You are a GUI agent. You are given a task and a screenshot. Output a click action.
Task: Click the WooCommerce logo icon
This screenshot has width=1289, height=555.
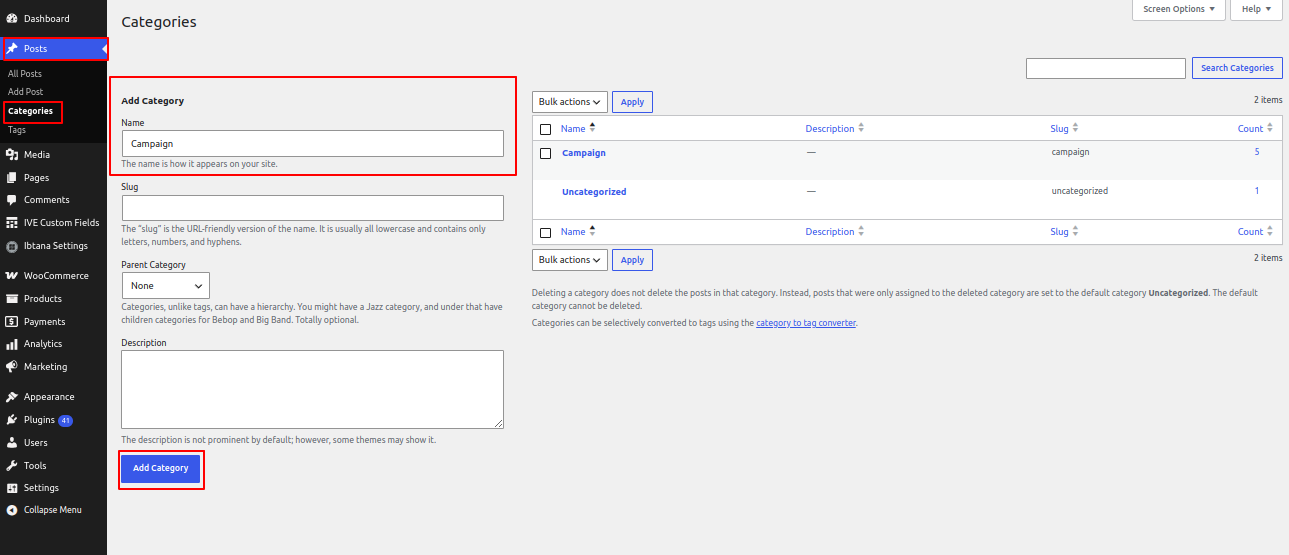pos(12,276)
